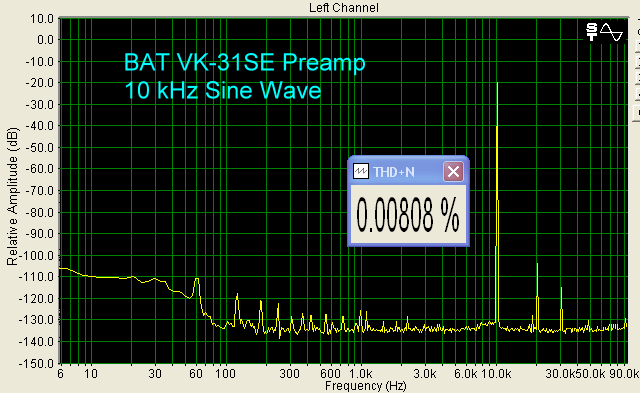Click the ST marker icon on the graph
640x393 pixels.
click(x=591, y=32)
